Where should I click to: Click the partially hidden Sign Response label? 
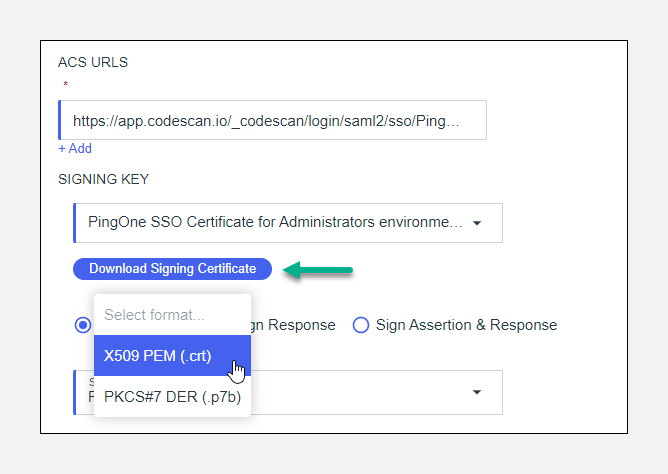pyautogui.click(x=293, y=325)
